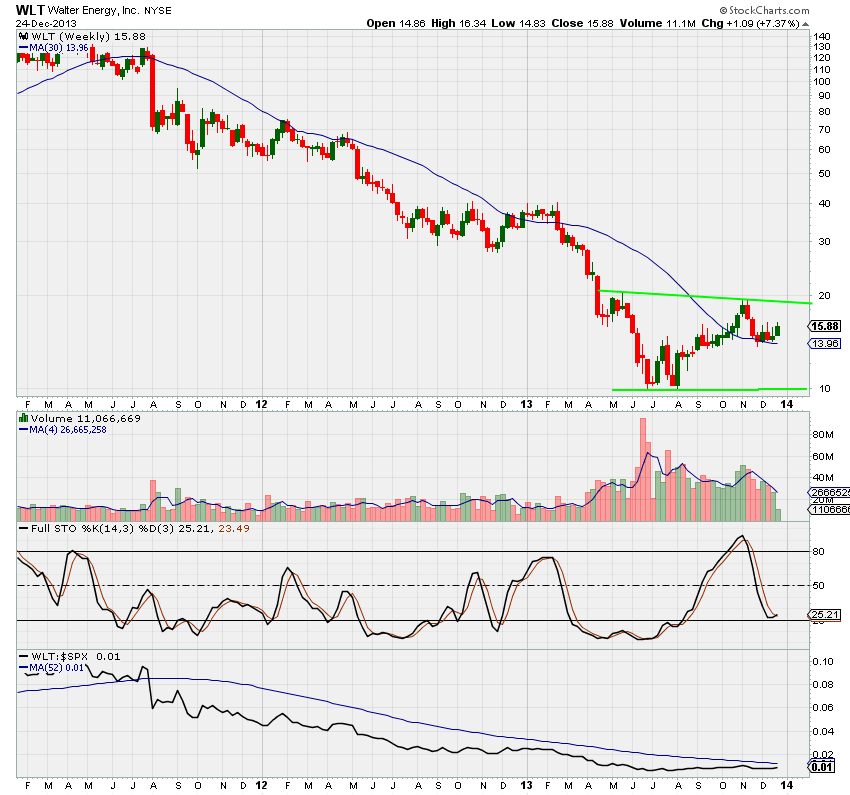Click the '13' year label under the price chart
850x795 pixels.
pos(526,404)
